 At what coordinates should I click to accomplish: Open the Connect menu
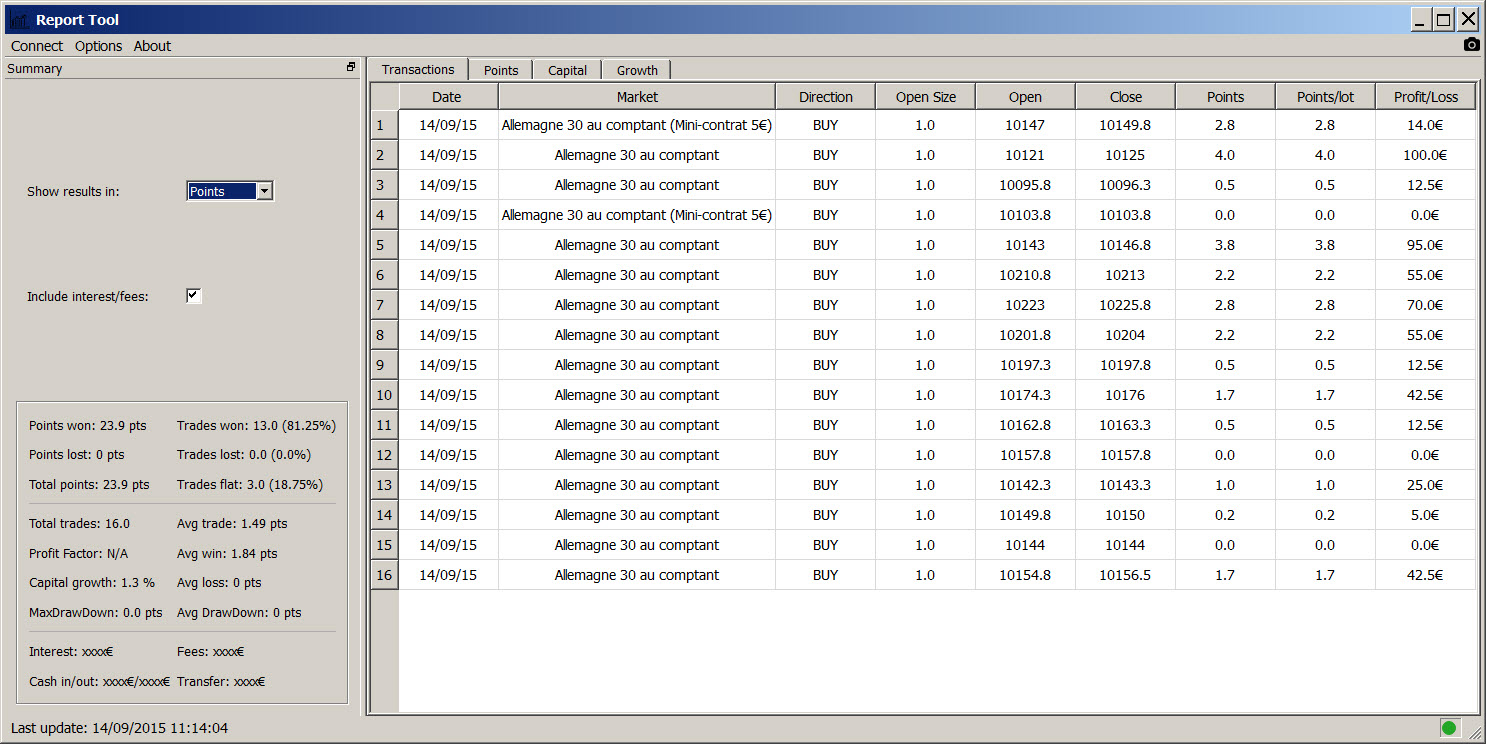point(37,46)
